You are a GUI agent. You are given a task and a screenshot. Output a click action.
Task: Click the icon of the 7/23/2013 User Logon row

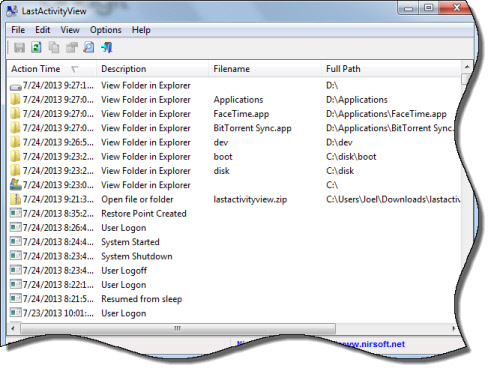pyautogui.click(x=16, y=313)
